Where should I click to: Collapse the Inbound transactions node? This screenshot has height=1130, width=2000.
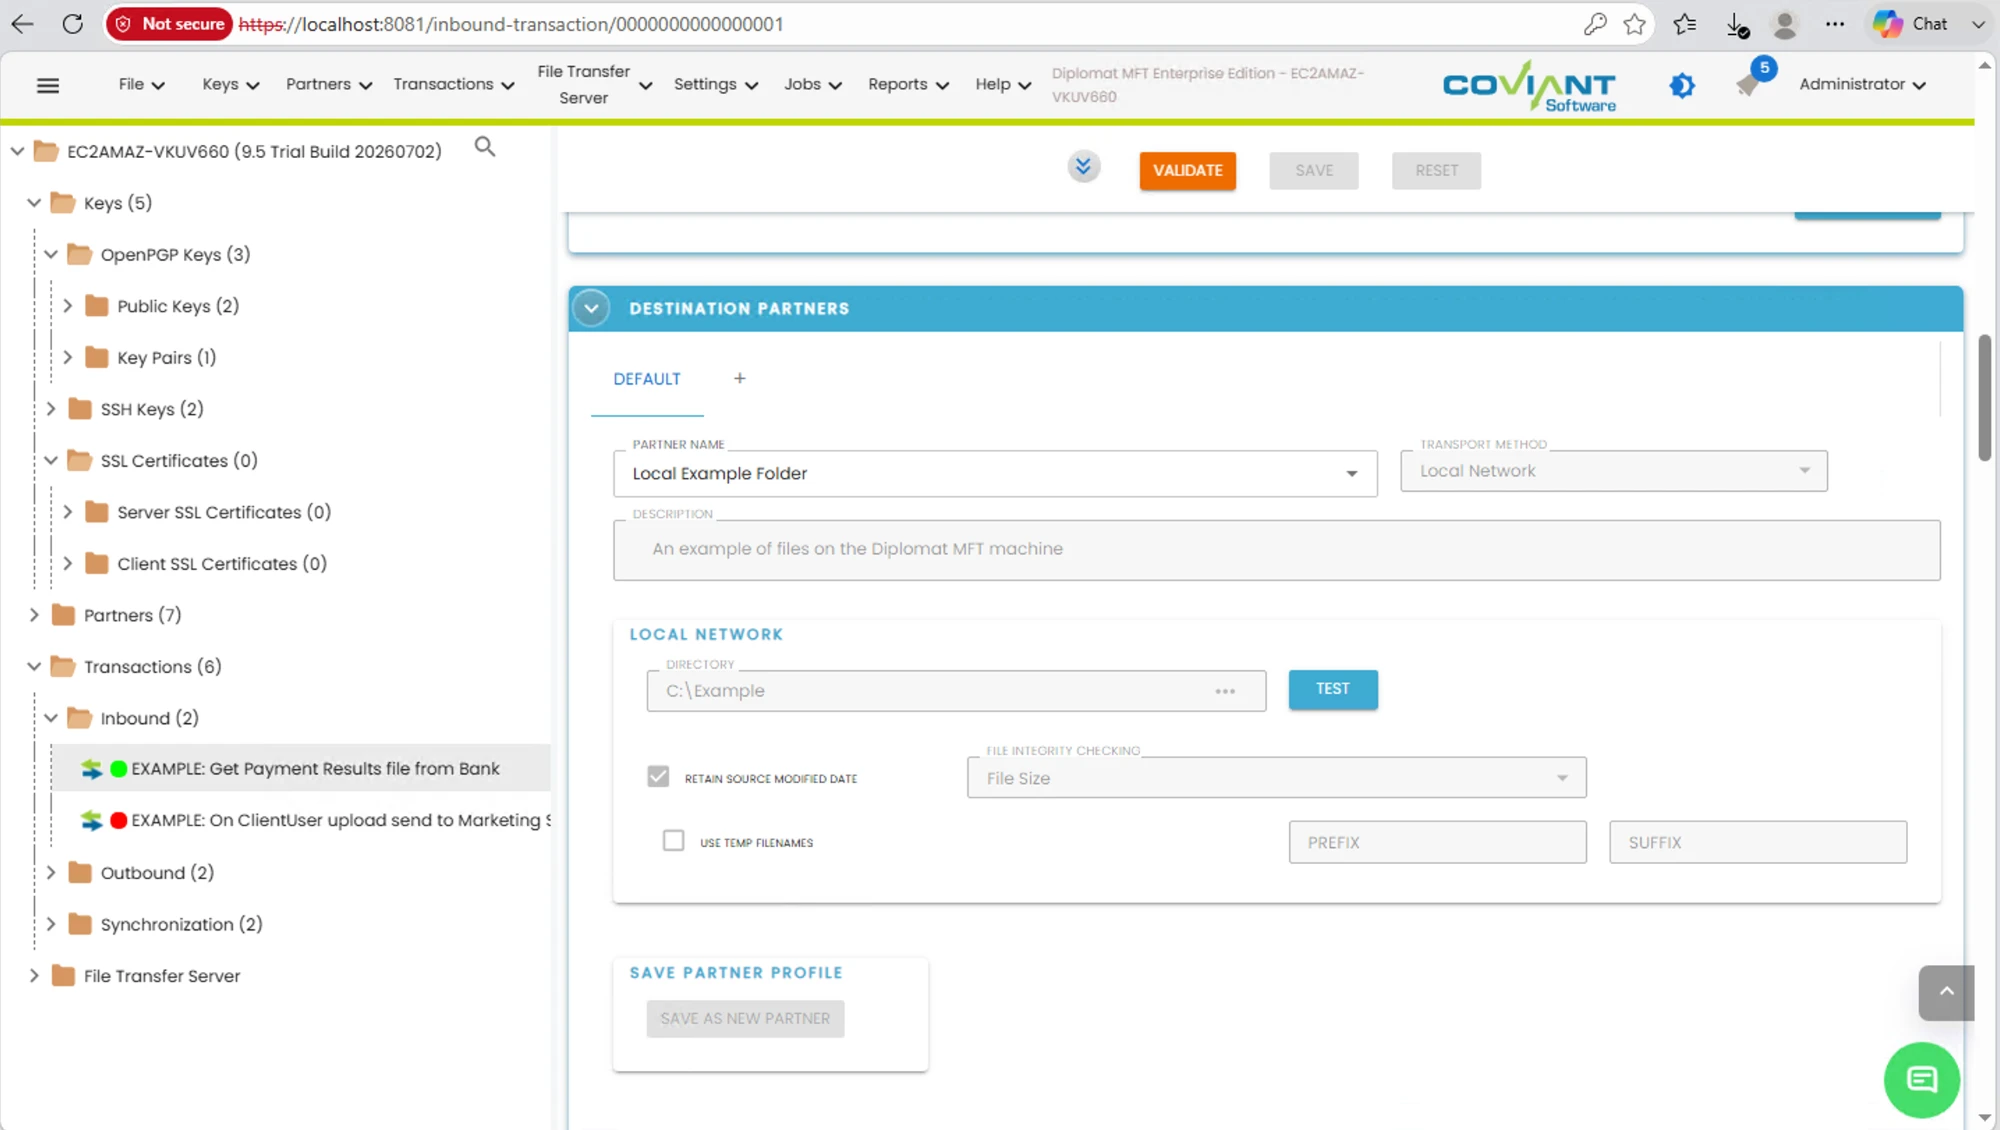[50, 718]
